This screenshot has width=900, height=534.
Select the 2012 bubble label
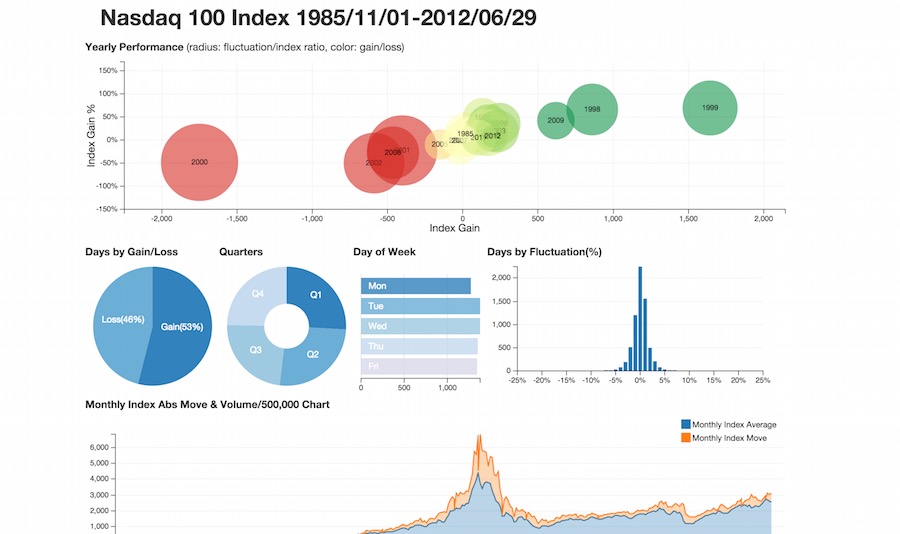492,136
